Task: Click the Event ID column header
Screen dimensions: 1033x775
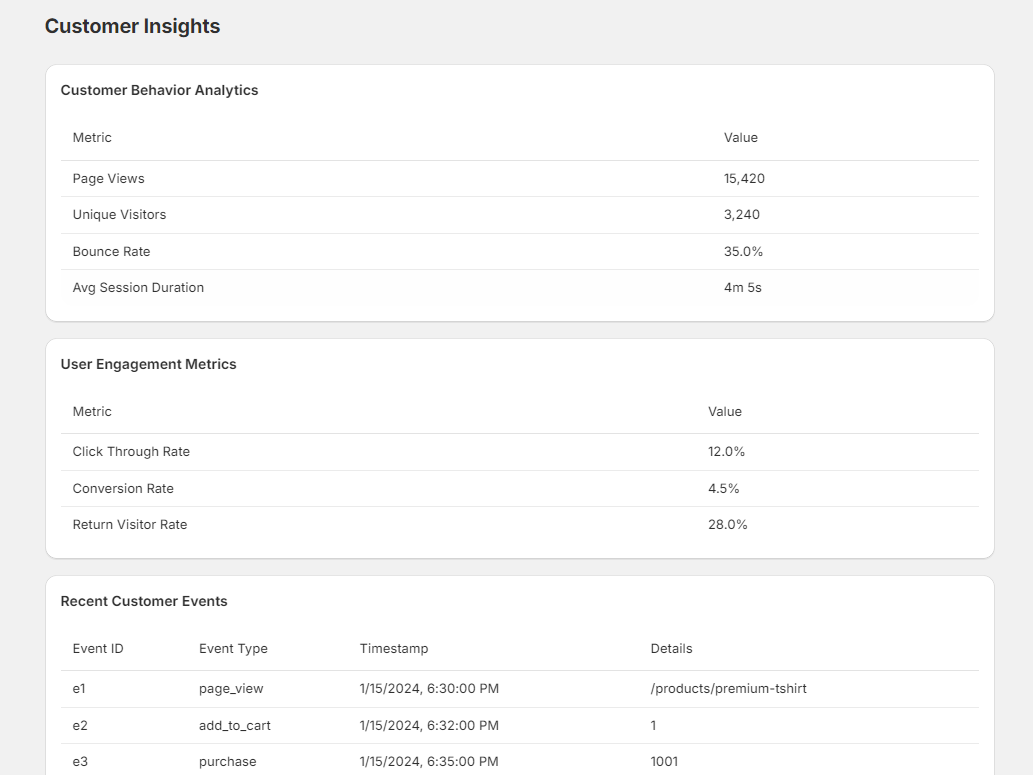Action: click(98, 648)
